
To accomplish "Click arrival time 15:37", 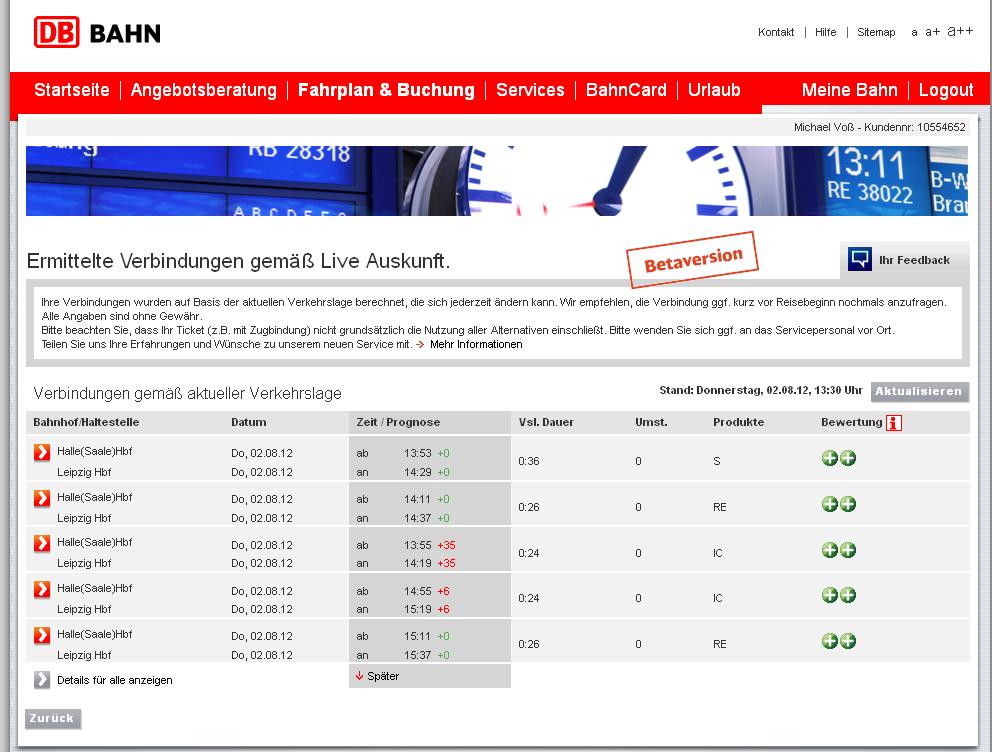I will click(418, 655).
